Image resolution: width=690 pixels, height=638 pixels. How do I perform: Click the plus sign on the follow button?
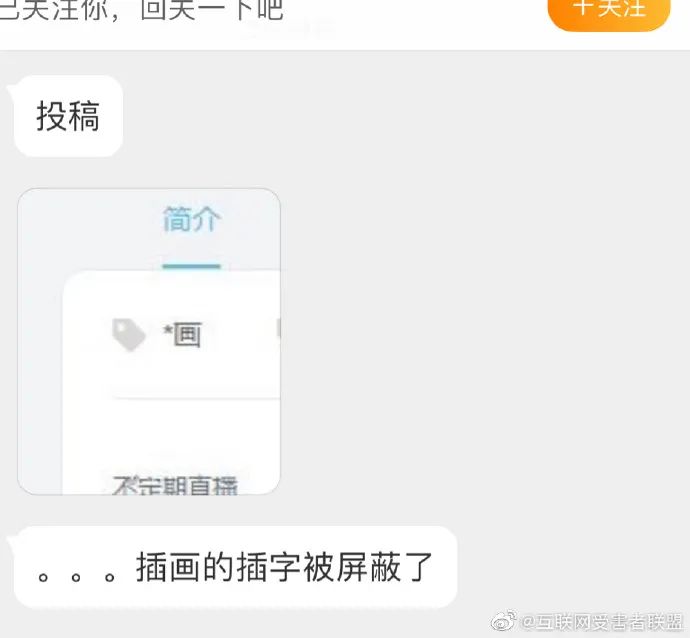point(584,8)
